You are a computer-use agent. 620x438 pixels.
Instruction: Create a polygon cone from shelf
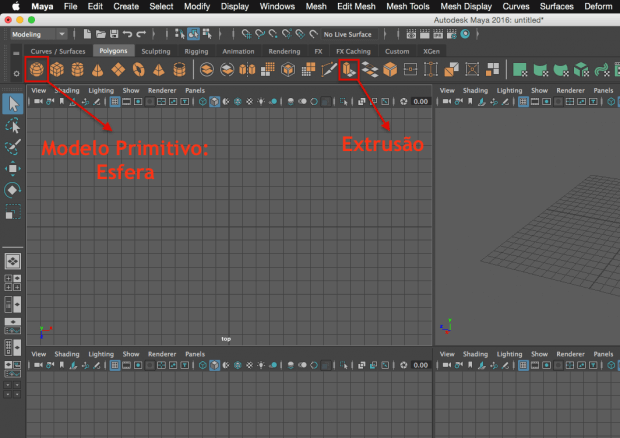pyautogui.click(x=97, y=70)
